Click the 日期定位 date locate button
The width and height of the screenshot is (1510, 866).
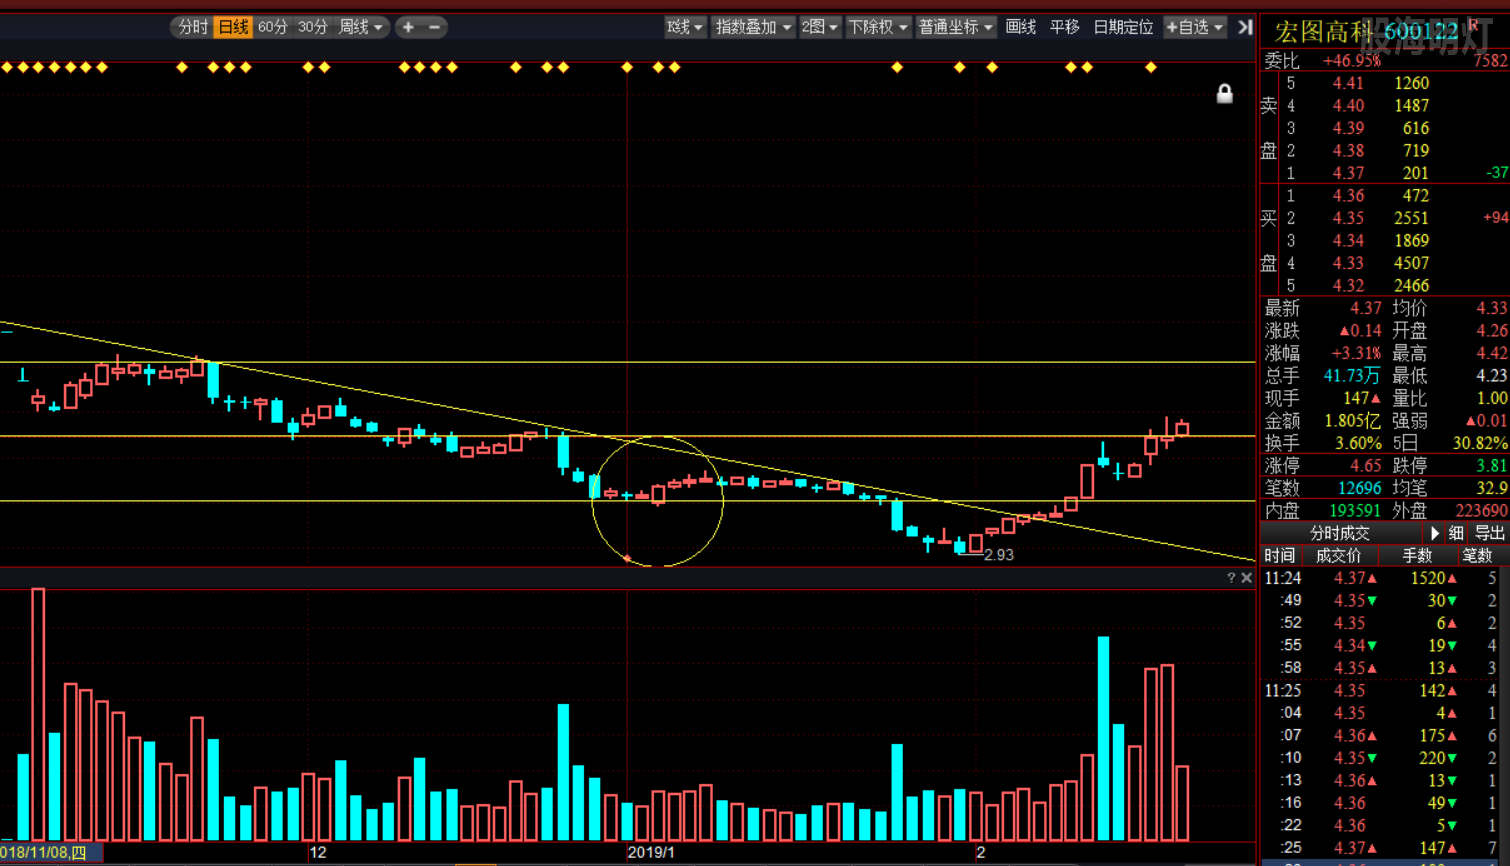point(1123,27)
